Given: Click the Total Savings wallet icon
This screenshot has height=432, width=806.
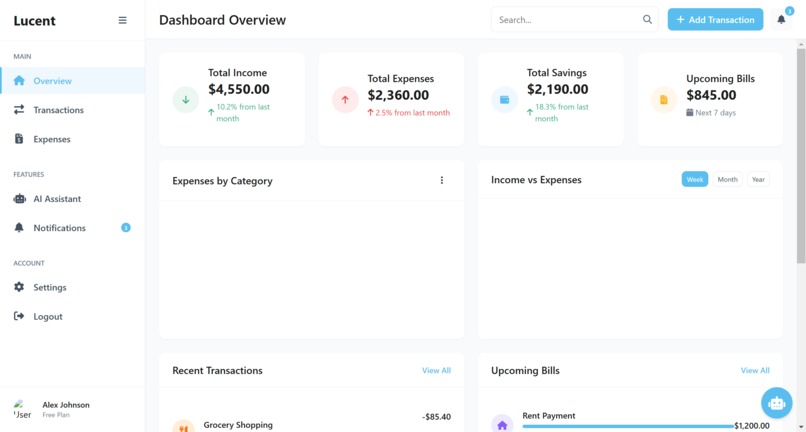Looking at the screenshot, I should tap(504, 100).
